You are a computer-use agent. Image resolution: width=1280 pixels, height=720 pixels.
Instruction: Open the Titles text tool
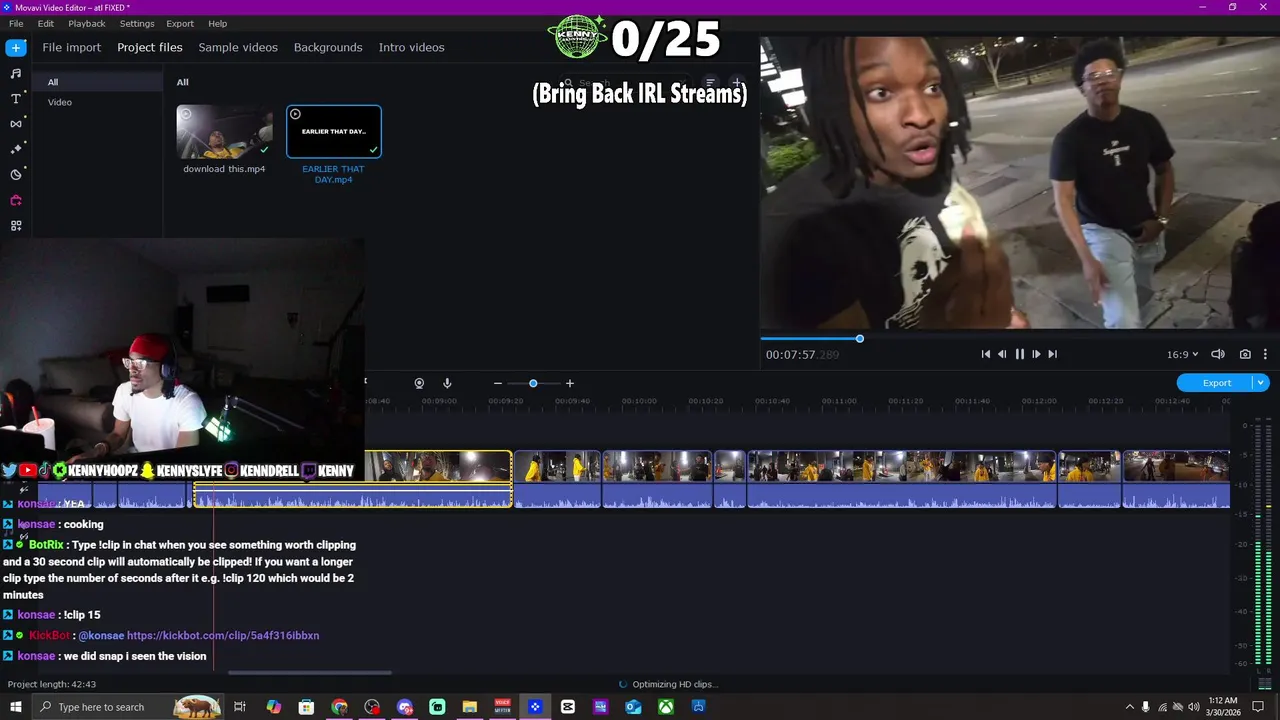click(x=16, y=98)
